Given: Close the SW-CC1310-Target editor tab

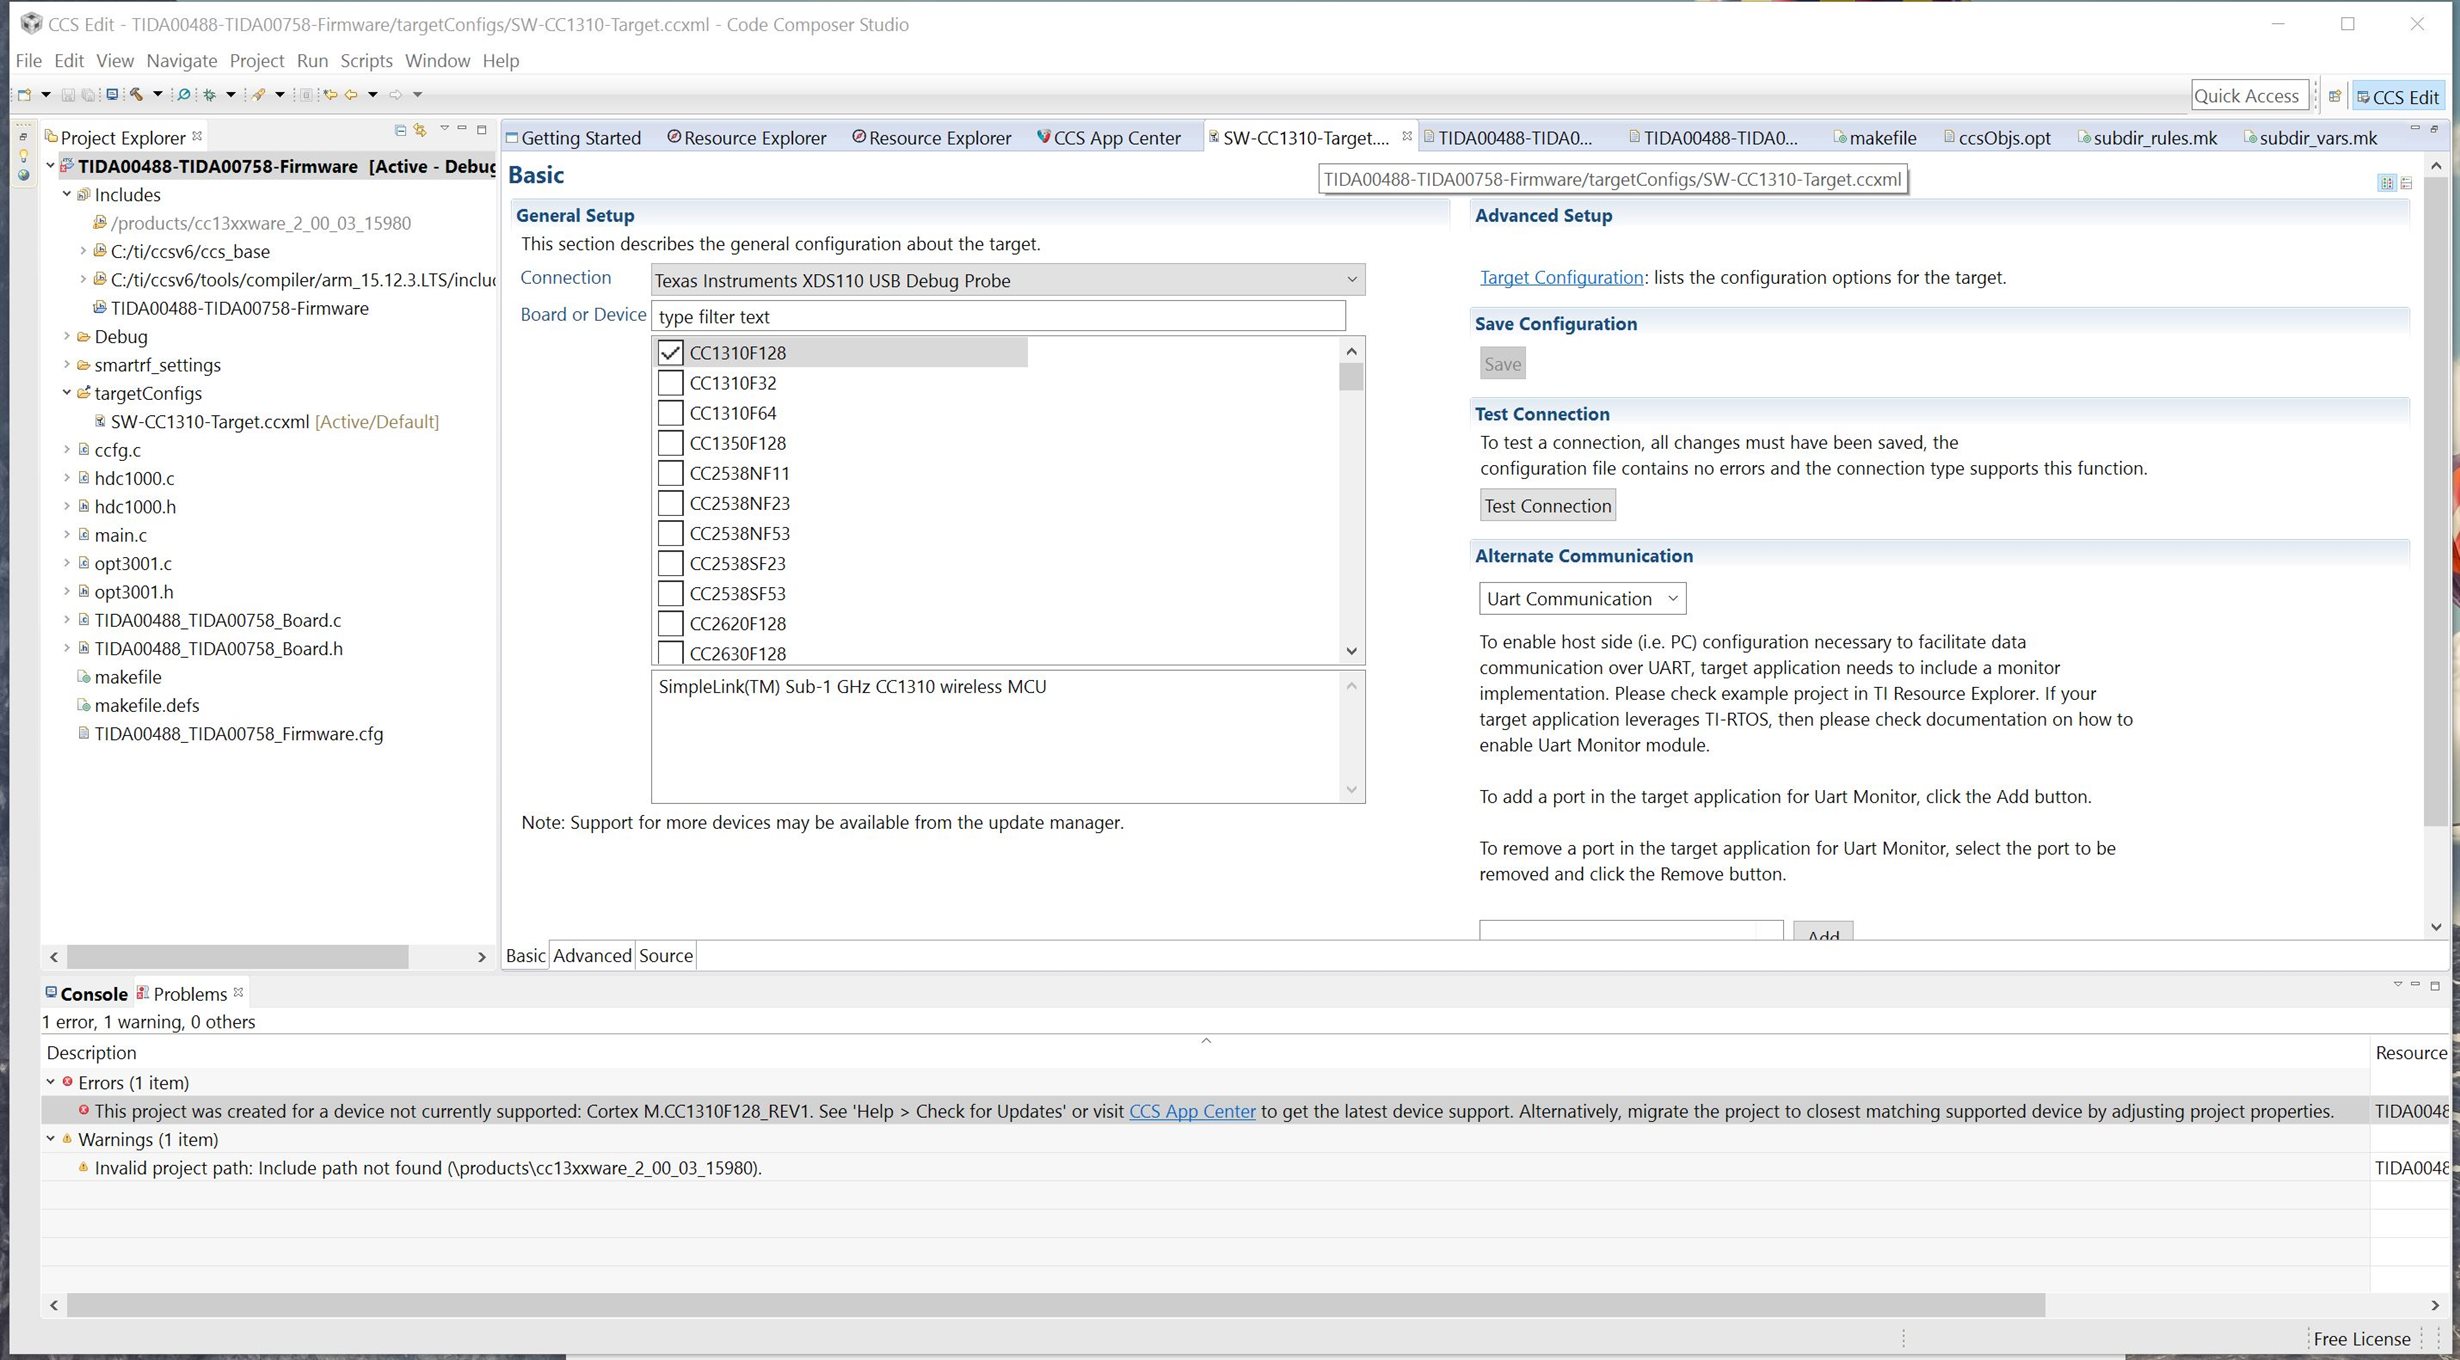Looking at the screenshot, I should (x=1407, y=136).
